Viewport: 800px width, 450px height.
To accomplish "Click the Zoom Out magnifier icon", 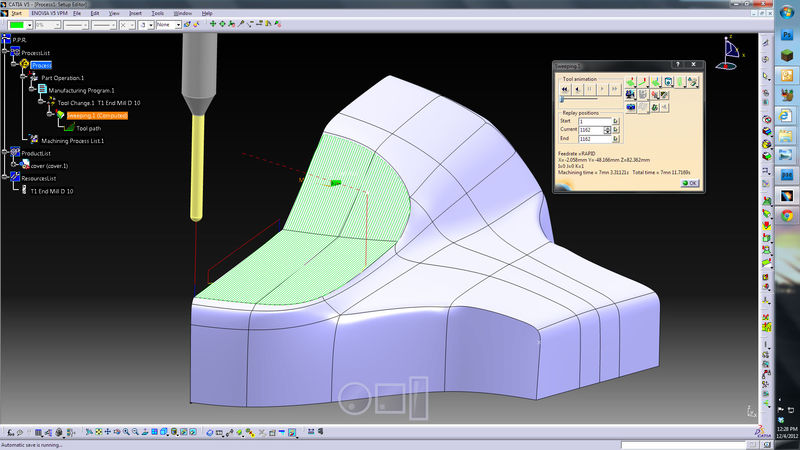I will (x=135, y=432).
